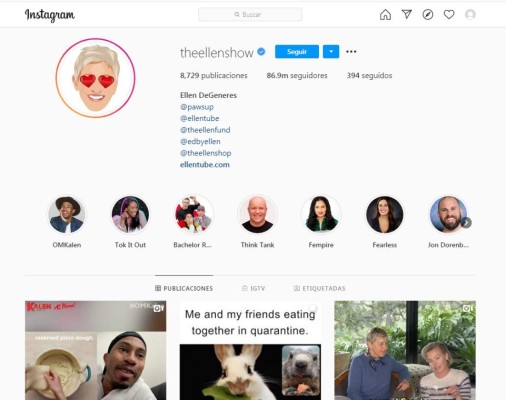The height and width of the screenshot is (400, 506).
Task: Open the 8,729 publicaciones count
Action: (x=214, y=76)
